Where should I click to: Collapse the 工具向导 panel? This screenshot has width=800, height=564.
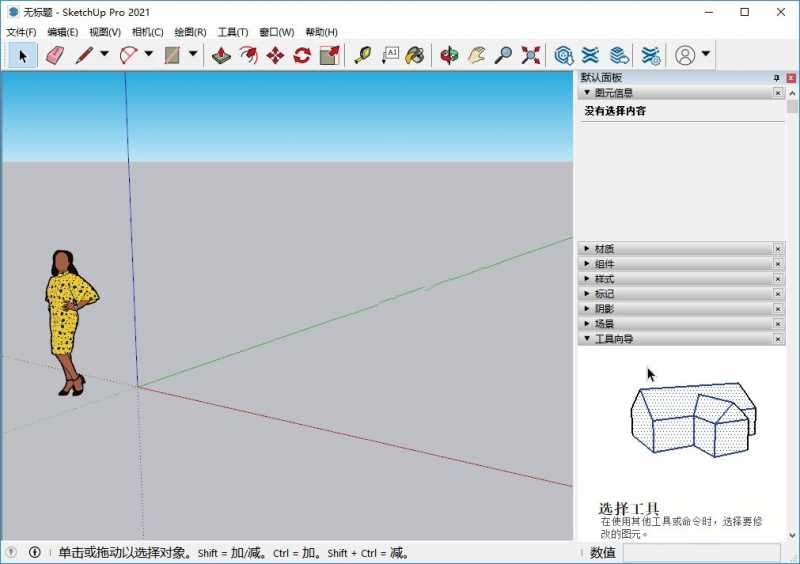pyautogui.click(x=587, y=338)
